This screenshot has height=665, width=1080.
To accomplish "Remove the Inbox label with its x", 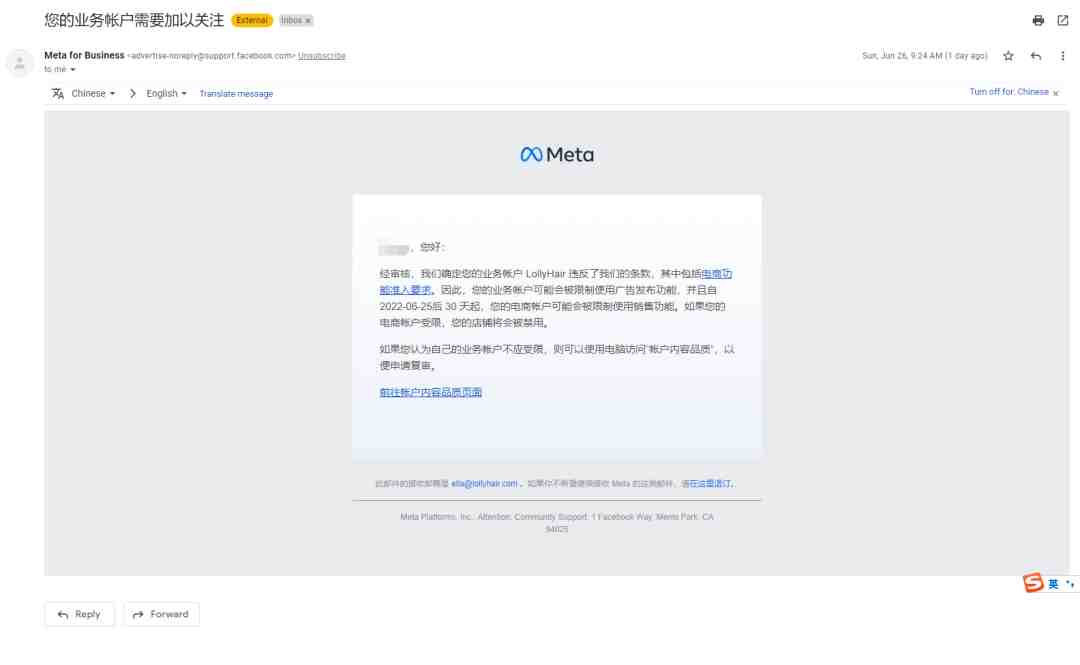I will [x=308, y=21].
